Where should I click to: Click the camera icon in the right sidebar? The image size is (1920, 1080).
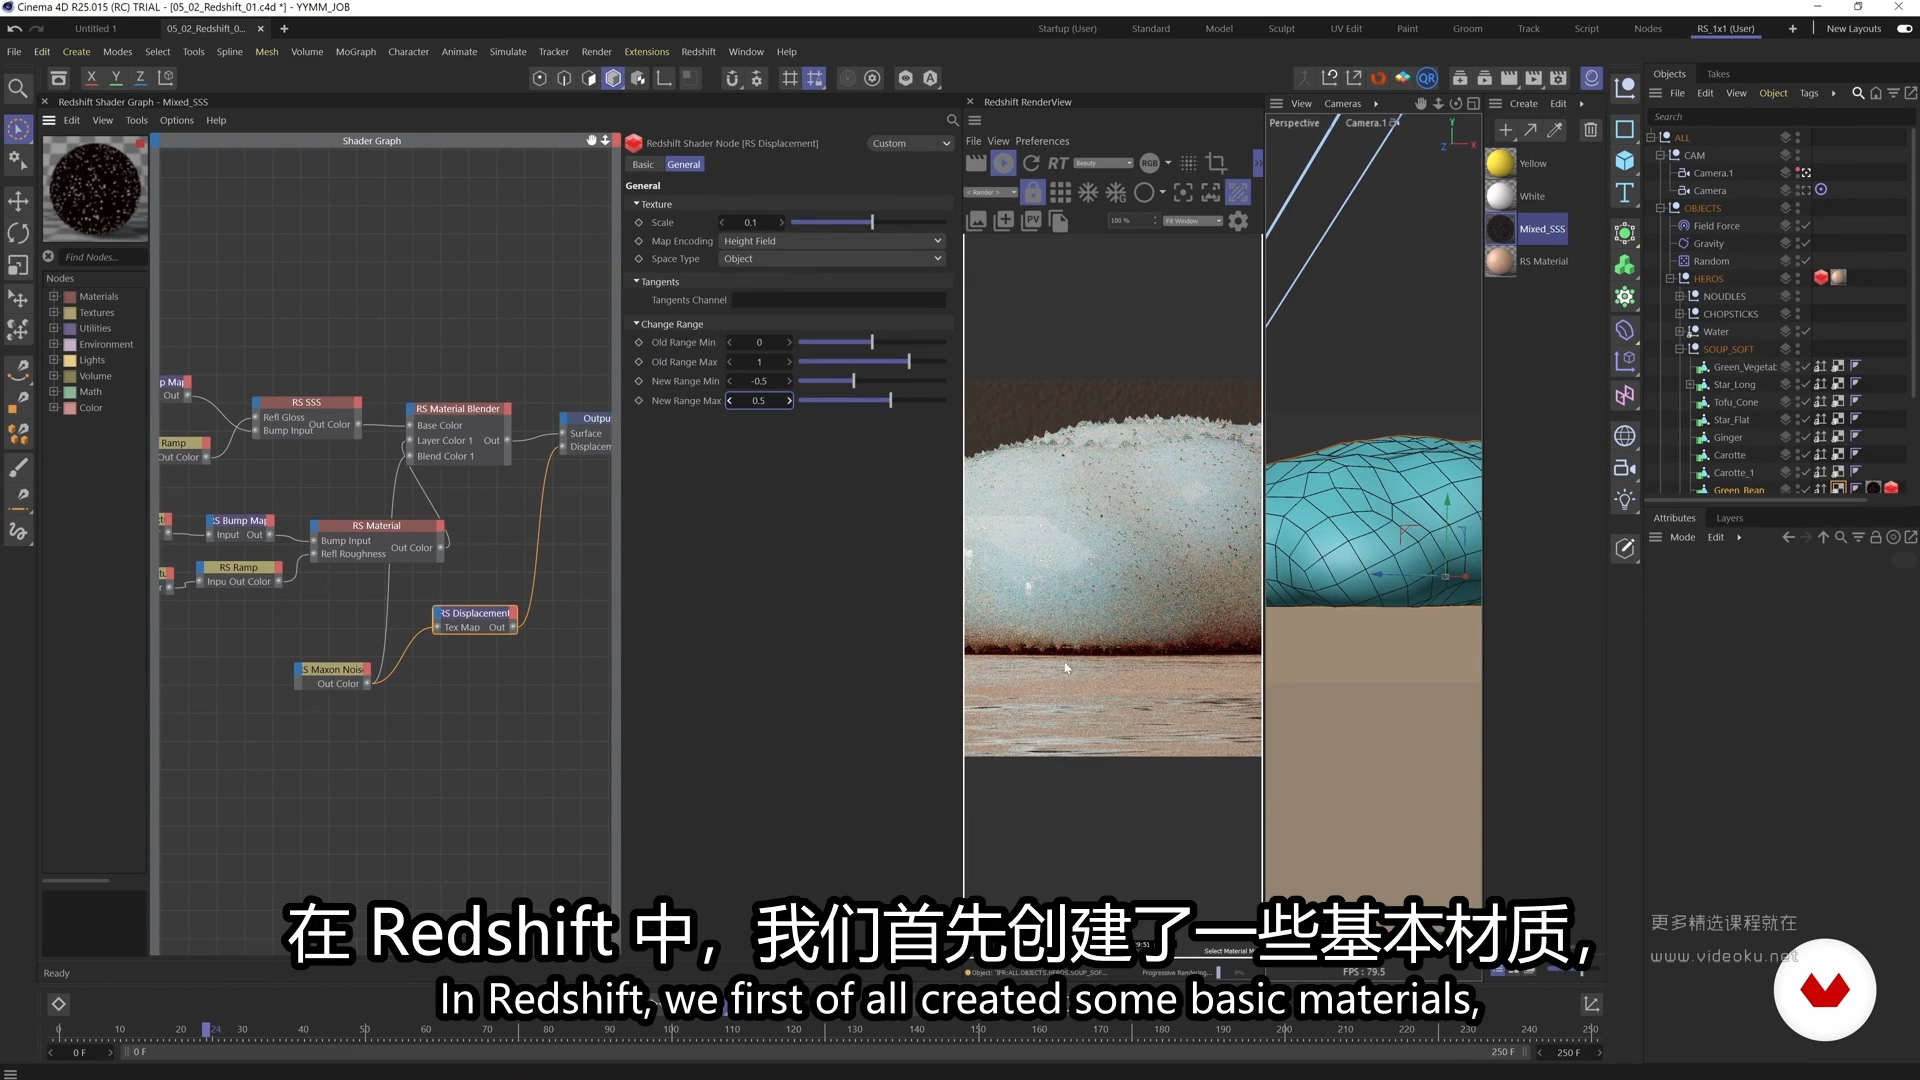point(1625,468)
